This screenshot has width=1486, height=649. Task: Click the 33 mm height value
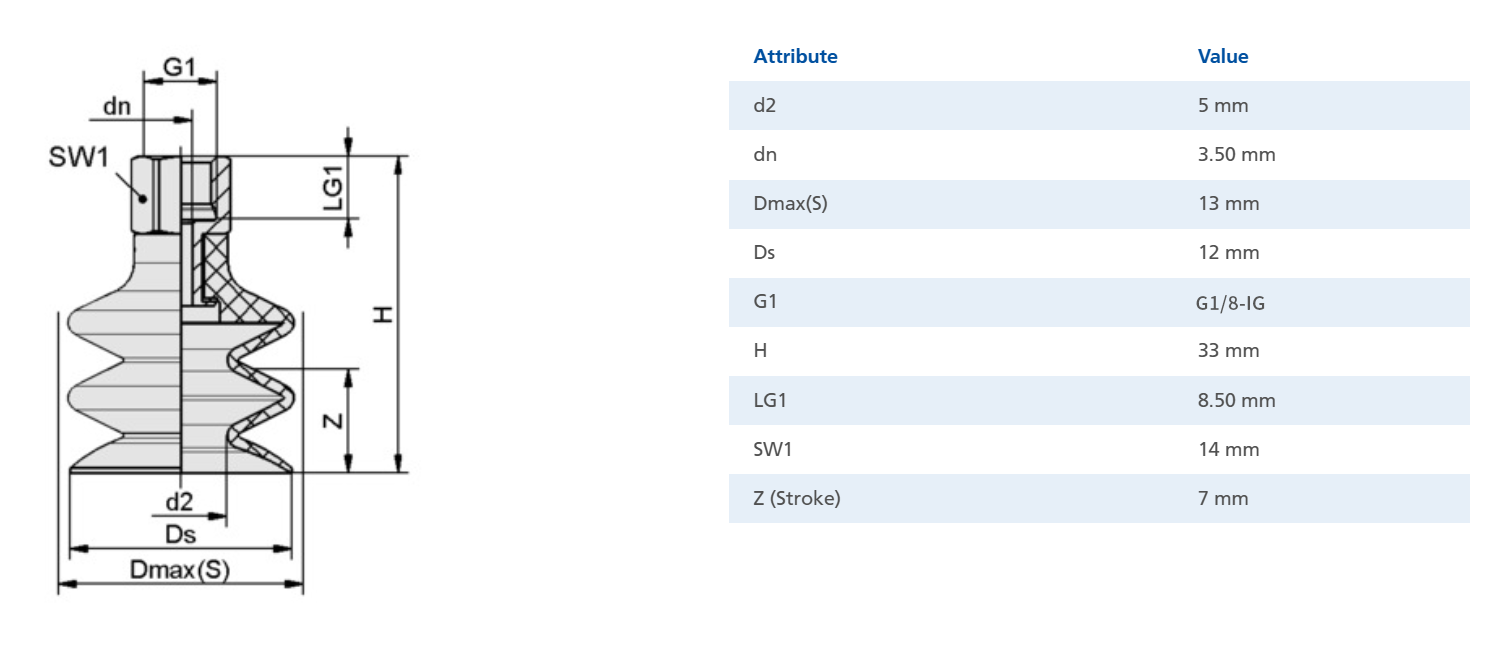click(1228, 350)
